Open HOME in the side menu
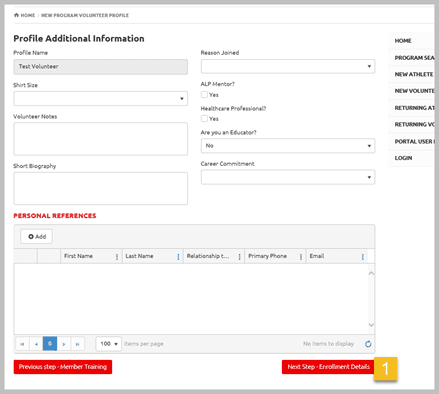 (412, 41)
